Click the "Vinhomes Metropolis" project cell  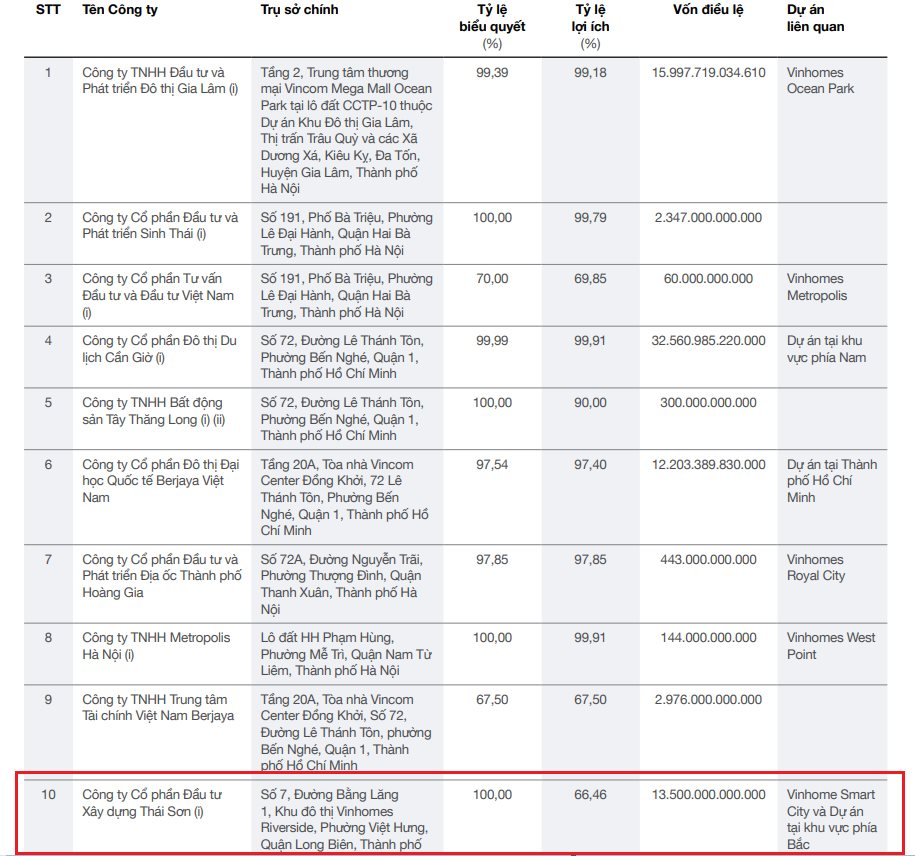pyautogui.click(x=817, y=287)
